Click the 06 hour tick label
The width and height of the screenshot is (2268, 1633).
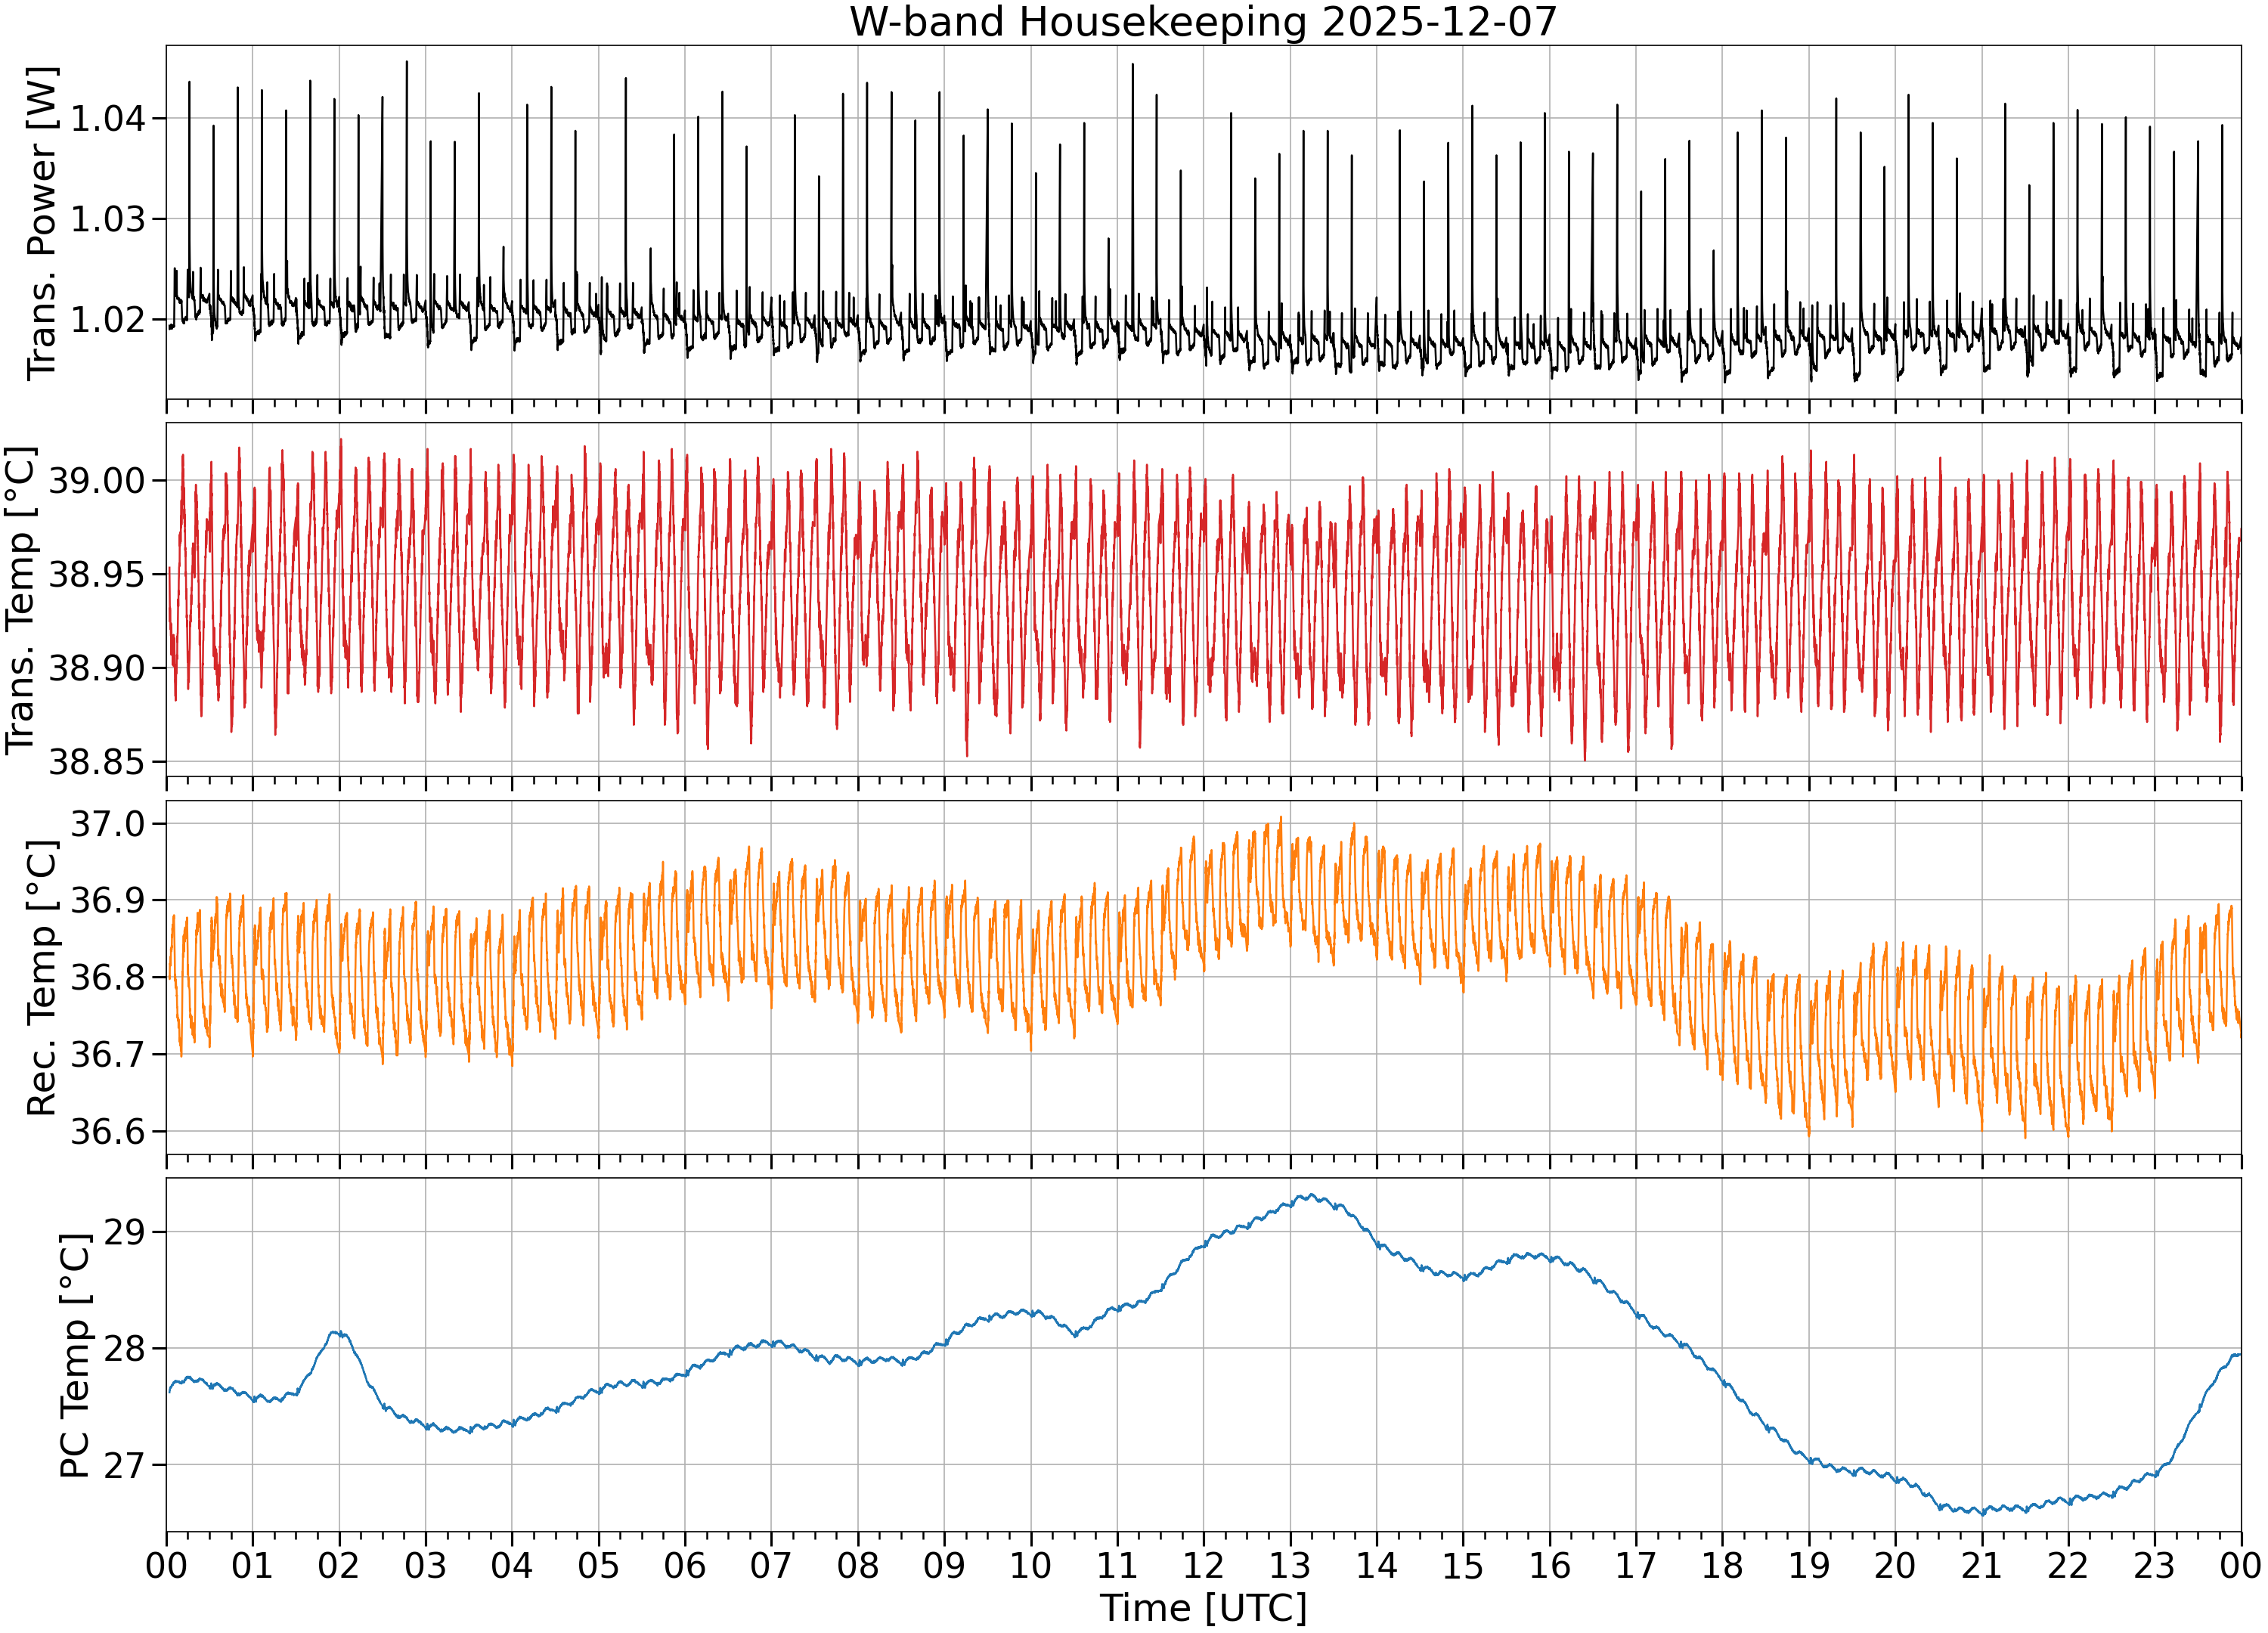click(685, 1565)
